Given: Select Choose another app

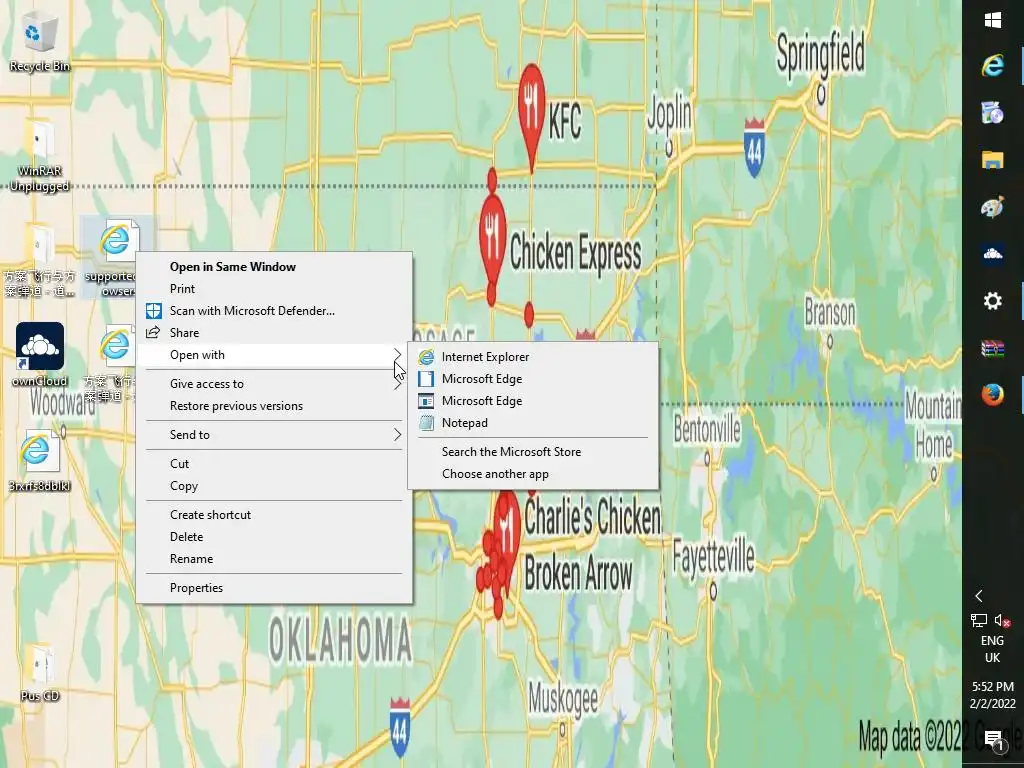Looking at the screenshot, I should tap(533, 474).
